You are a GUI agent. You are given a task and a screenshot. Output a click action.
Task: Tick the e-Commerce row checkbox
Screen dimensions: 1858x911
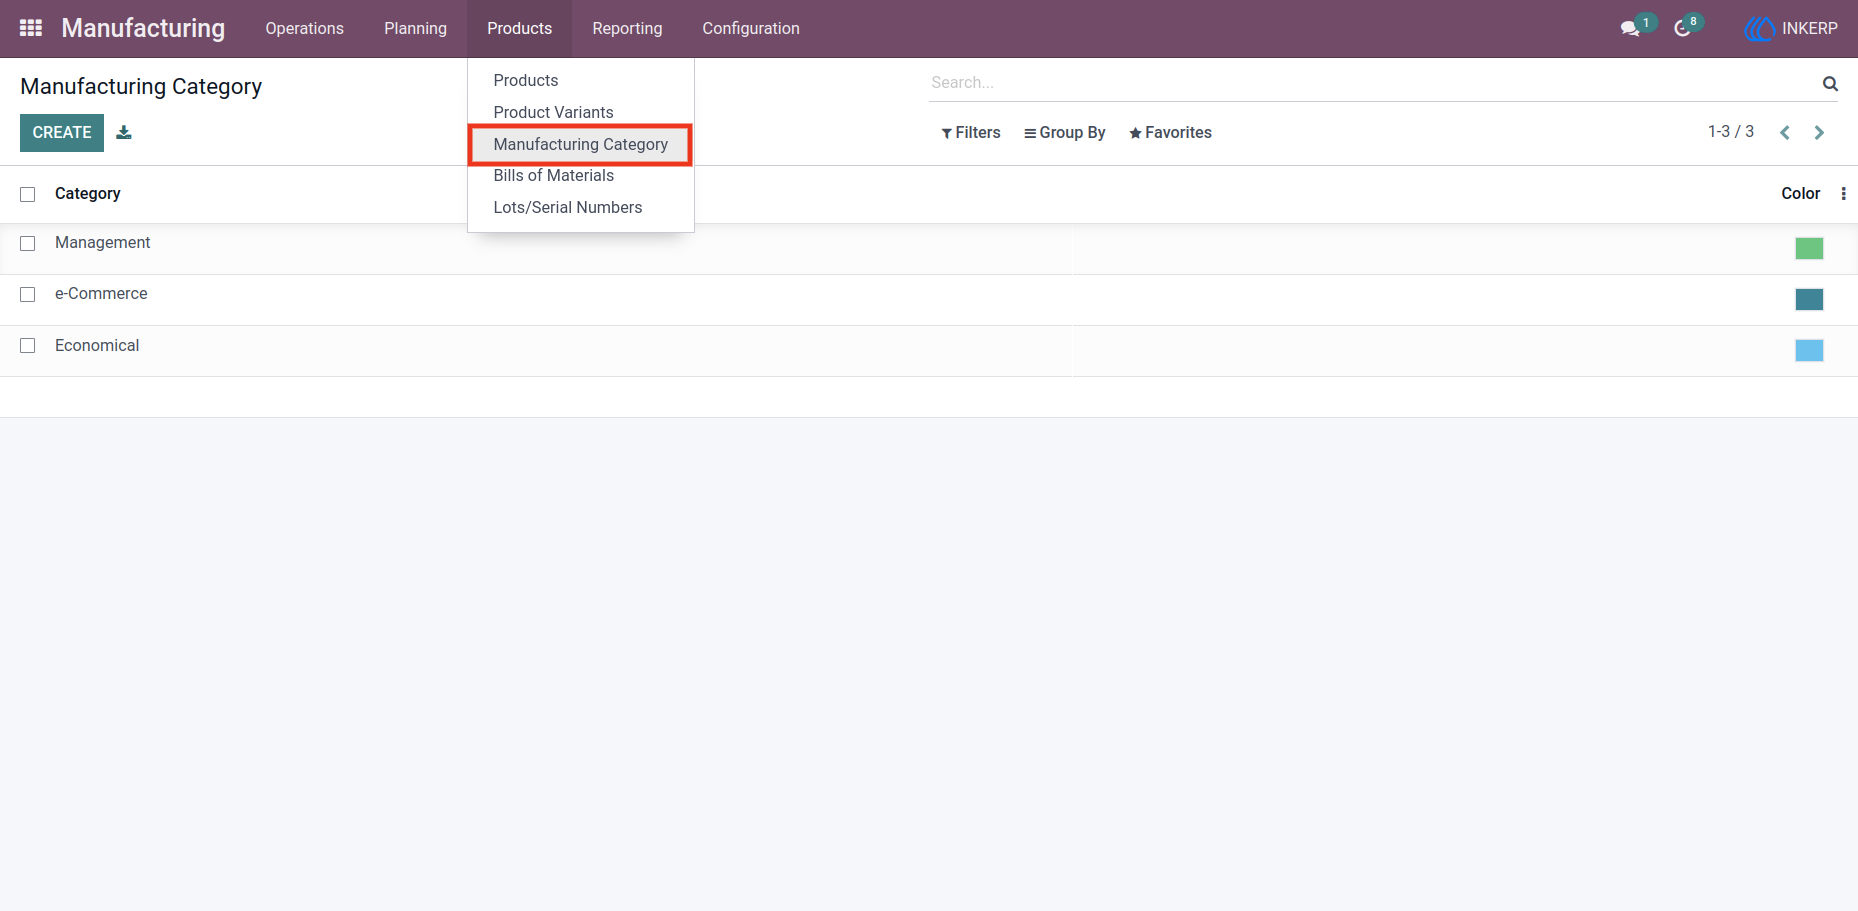(28, 294)
